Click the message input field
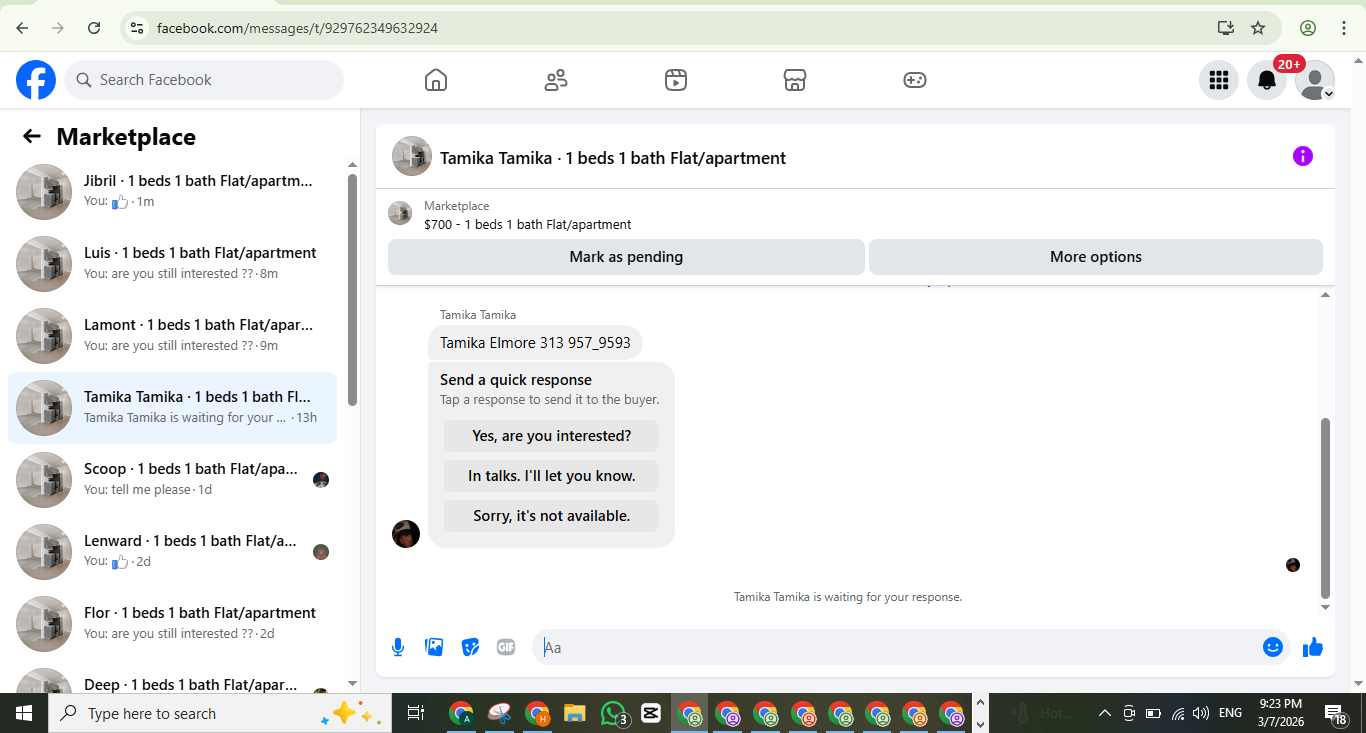The height and width of the screenshot is (733, 1366). (900, 647)
